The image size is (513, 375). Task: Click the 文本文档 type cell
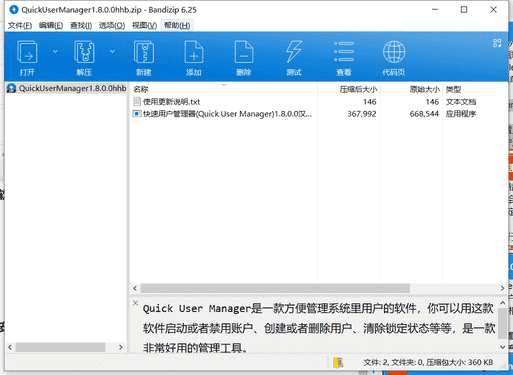461,102
